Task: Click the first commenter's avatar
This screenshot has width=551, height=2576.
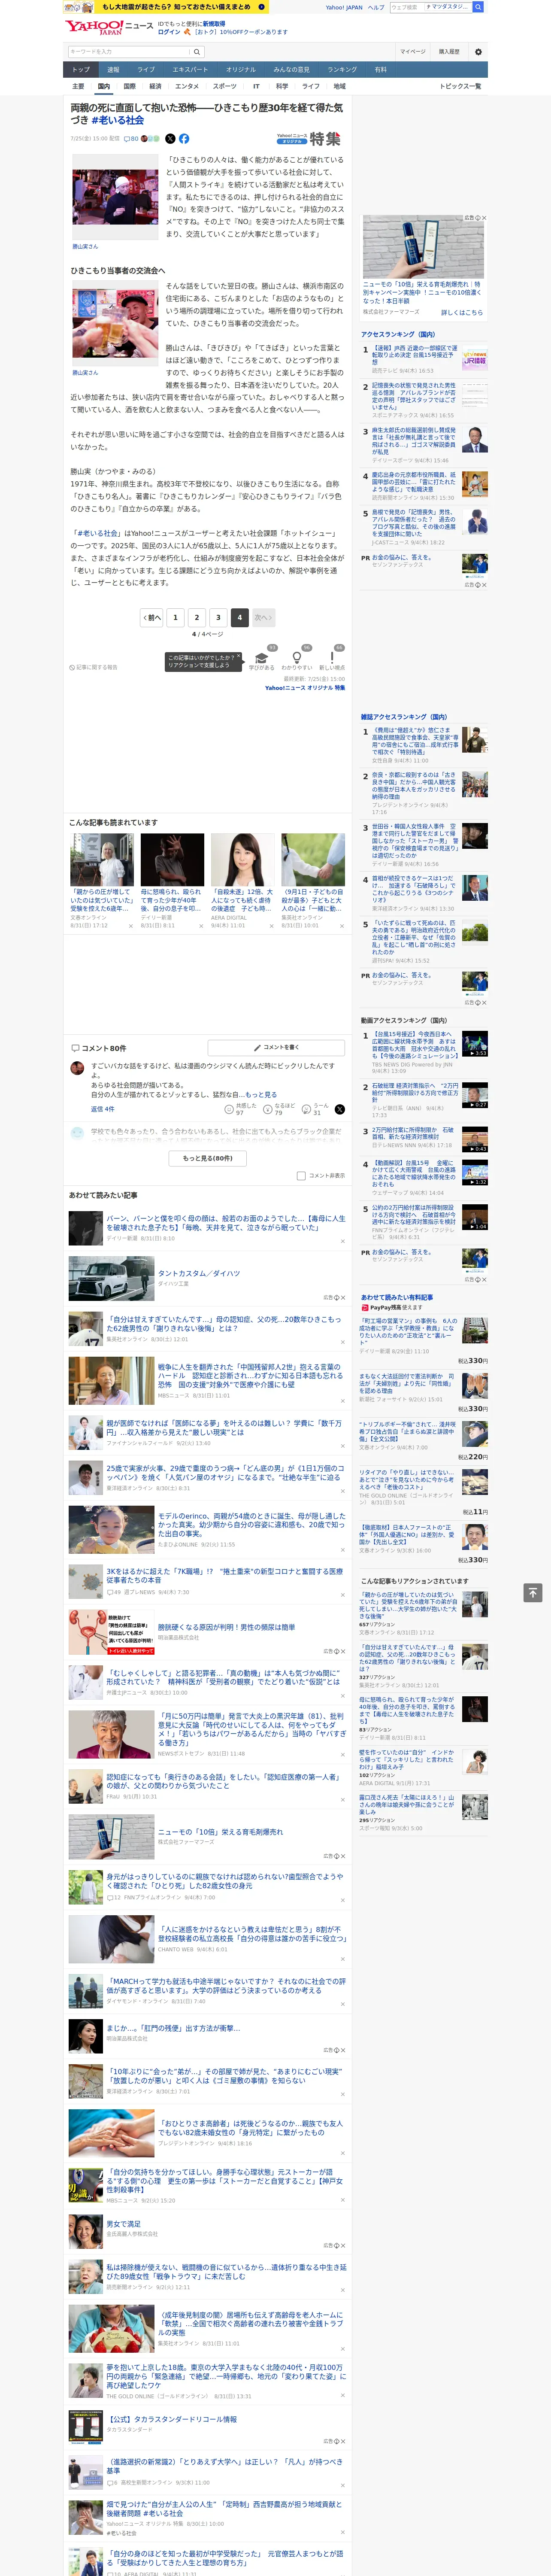Action: point(77,1068)
